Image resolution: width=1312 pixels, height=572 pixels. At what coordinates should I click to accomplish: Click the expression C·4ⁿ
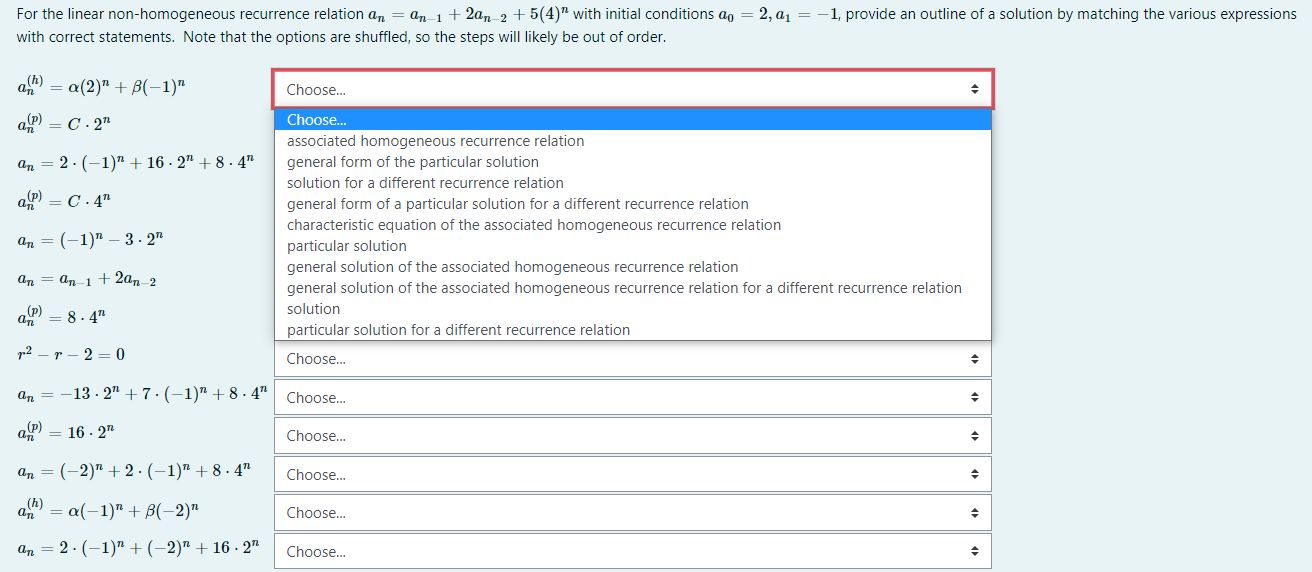64,200
